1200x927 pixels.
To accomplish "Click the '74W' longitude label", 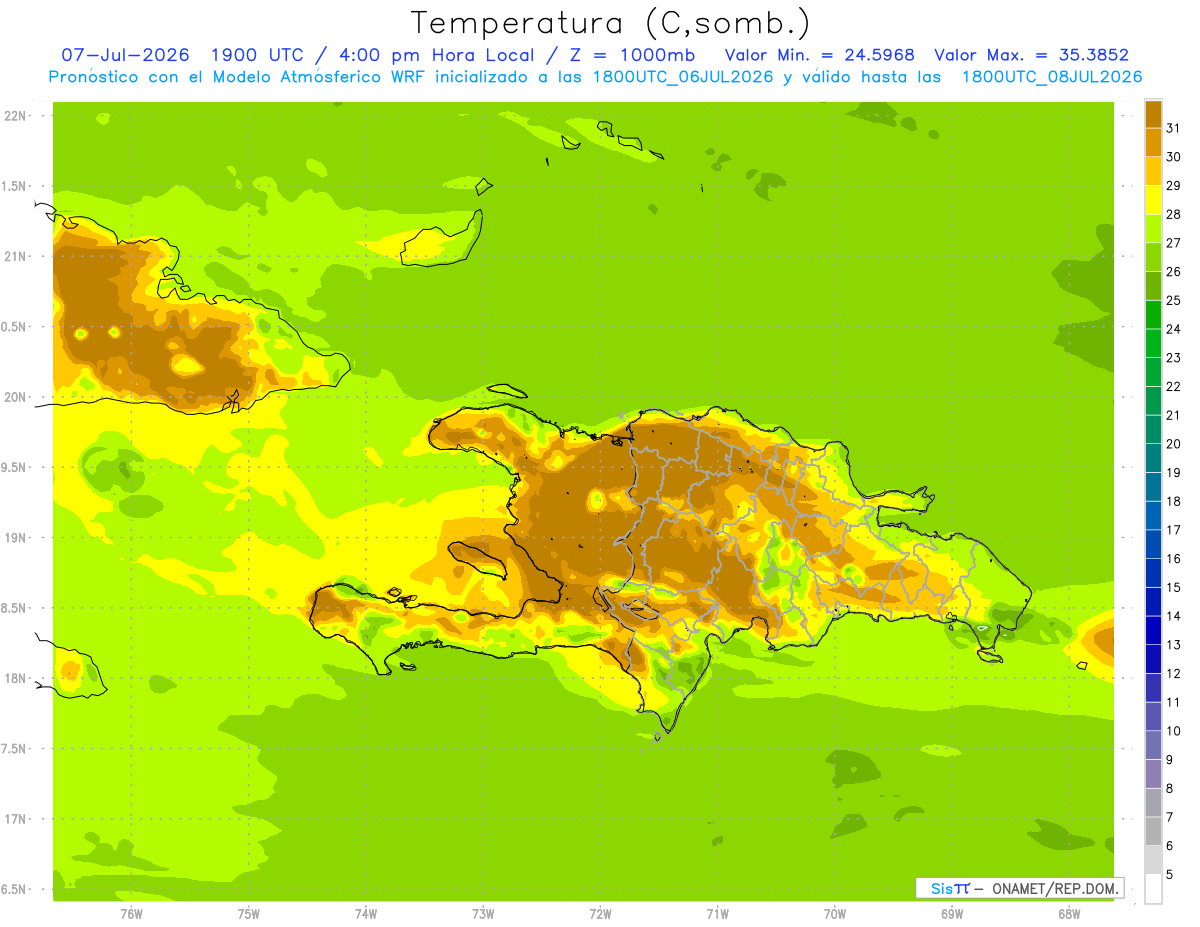I will [x=366, y=914].
